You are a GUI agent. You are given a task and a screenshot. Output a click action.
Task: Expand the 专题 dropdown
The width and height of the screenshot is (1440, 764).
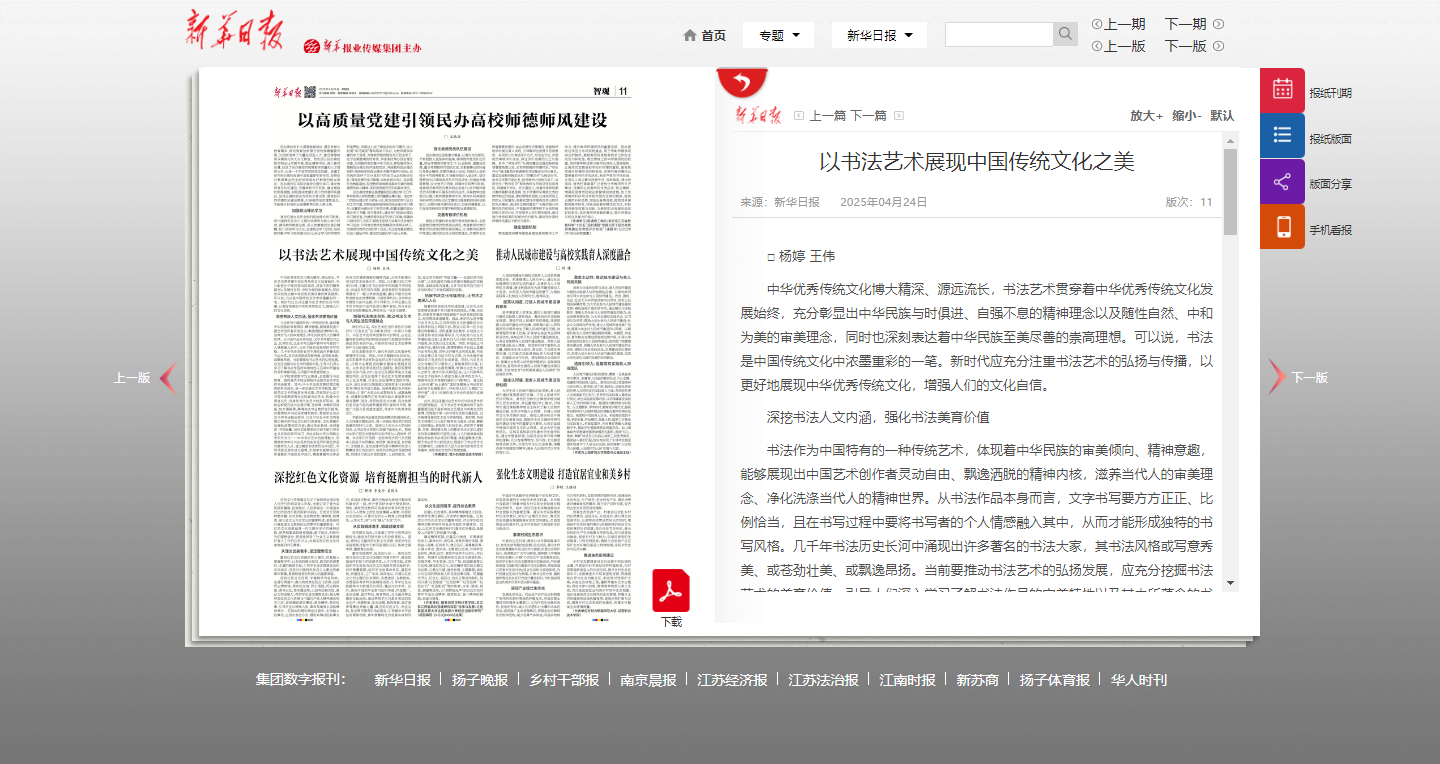pos(778,35)
